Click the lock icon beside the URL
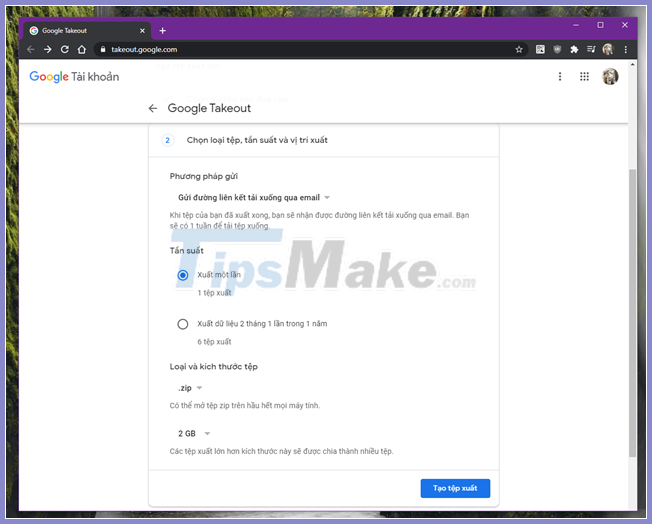This screenshot has height=524, width=652. pyautogui.click(x=103, y=49)
